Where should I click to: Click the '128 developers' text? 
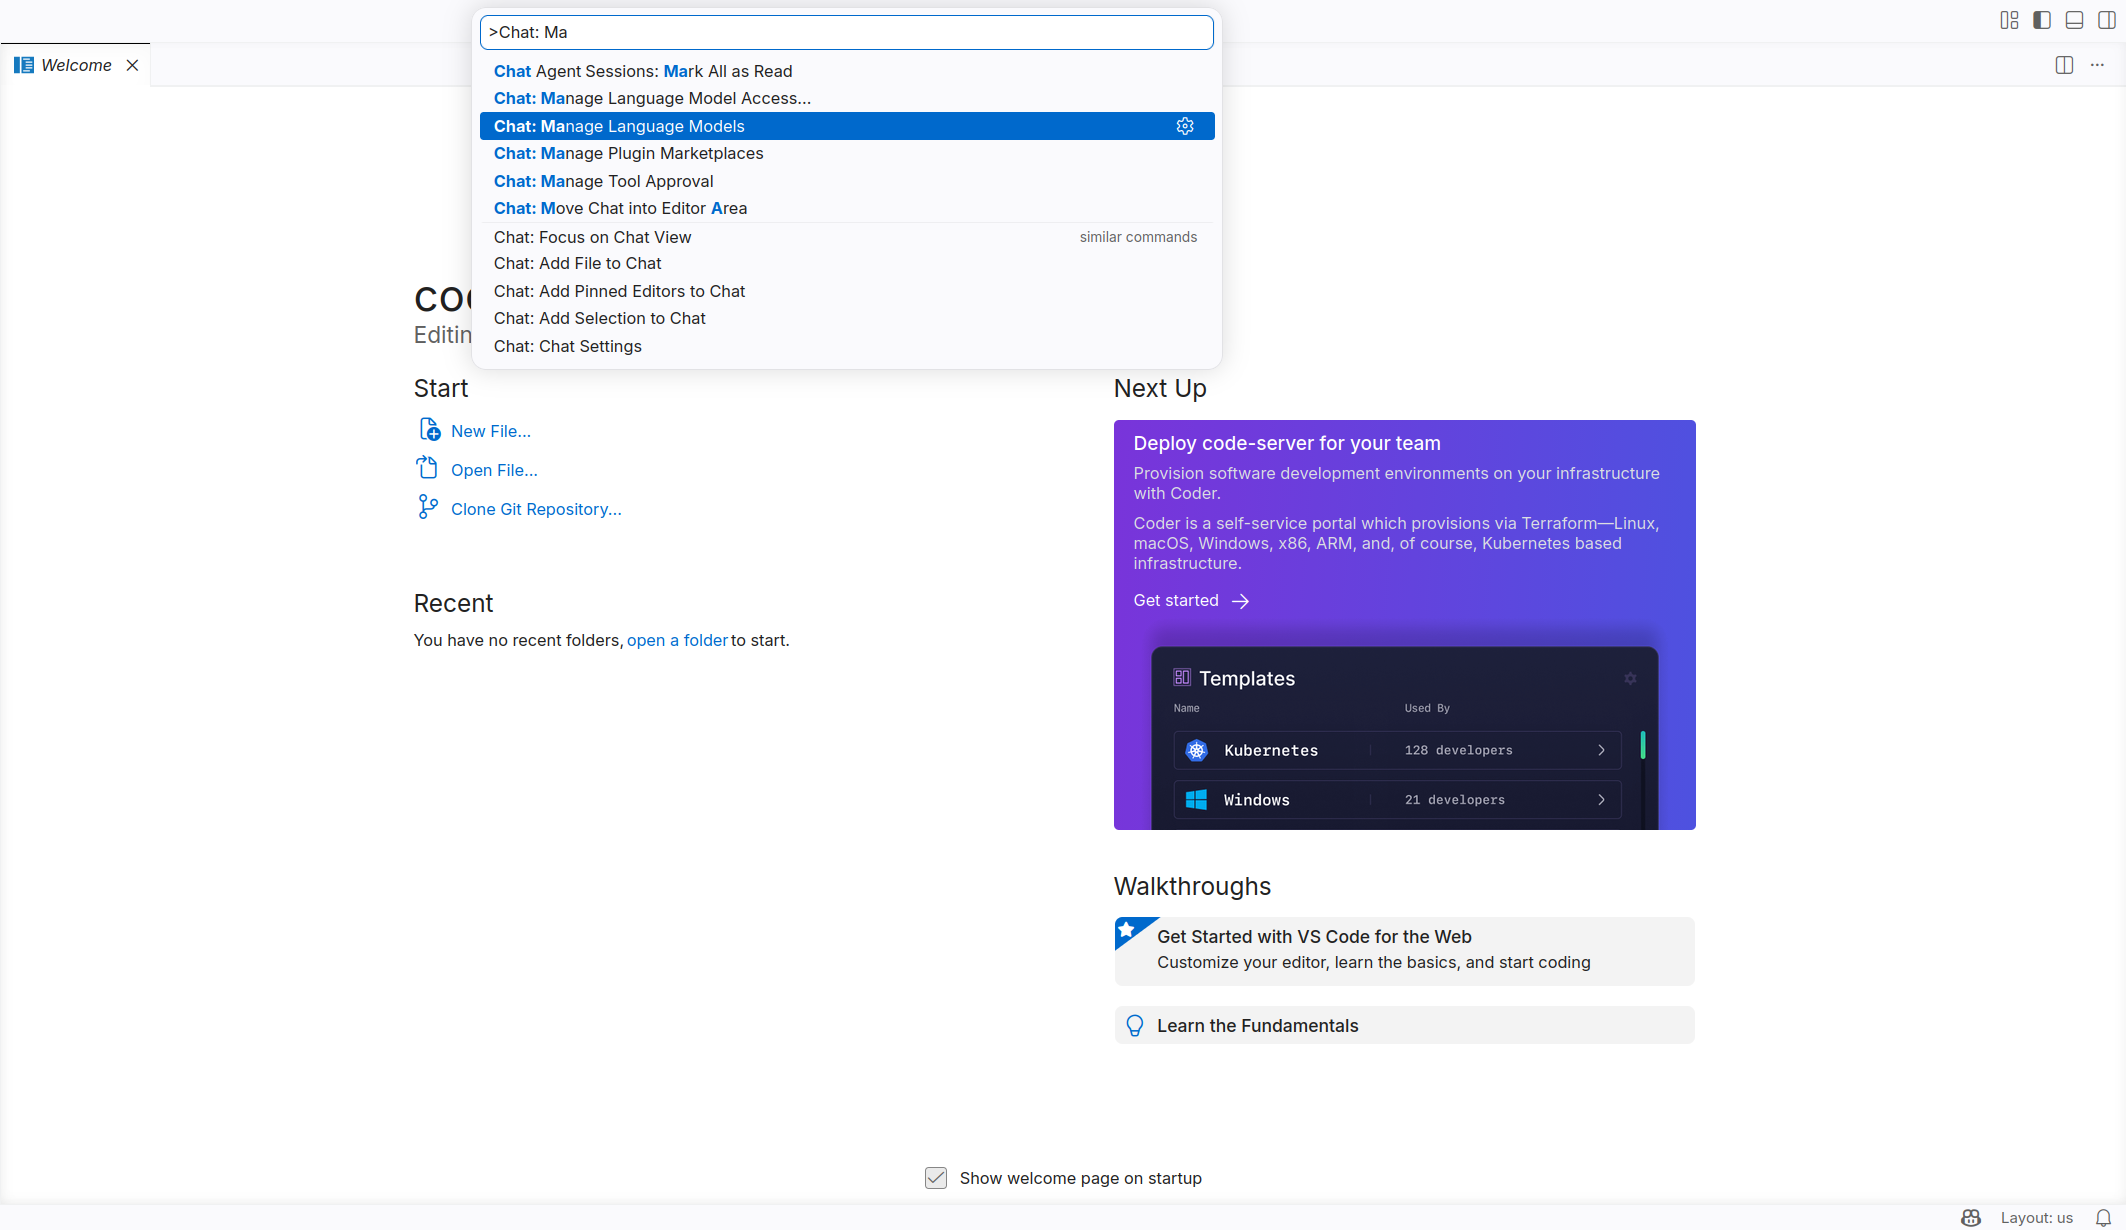pyautogui.click(x=1458, y=750)
